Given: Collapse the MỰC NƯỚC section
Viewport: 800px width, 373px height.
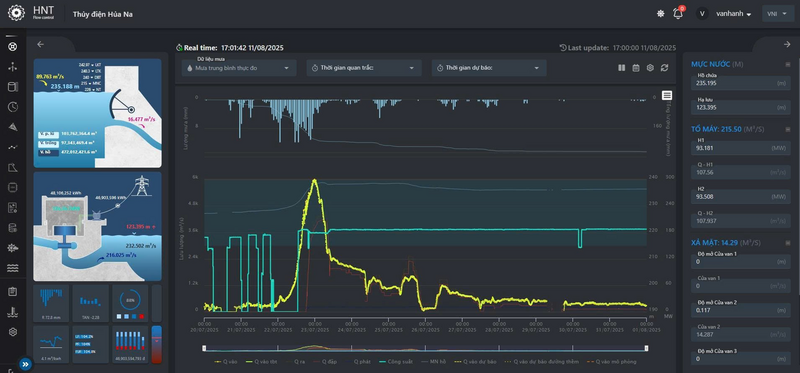Looking at the screenshot, I should click(788, 64).
